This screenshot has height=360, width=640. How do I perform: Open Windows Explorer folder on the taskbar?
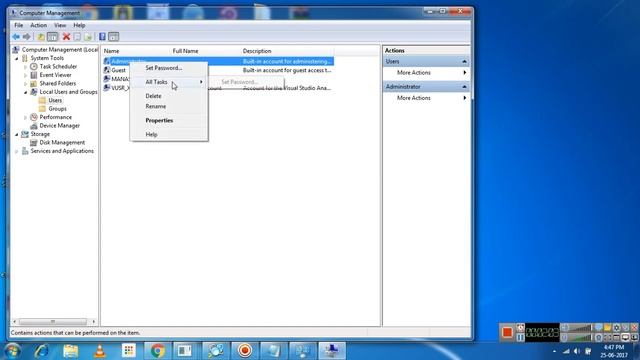(71, 351)
